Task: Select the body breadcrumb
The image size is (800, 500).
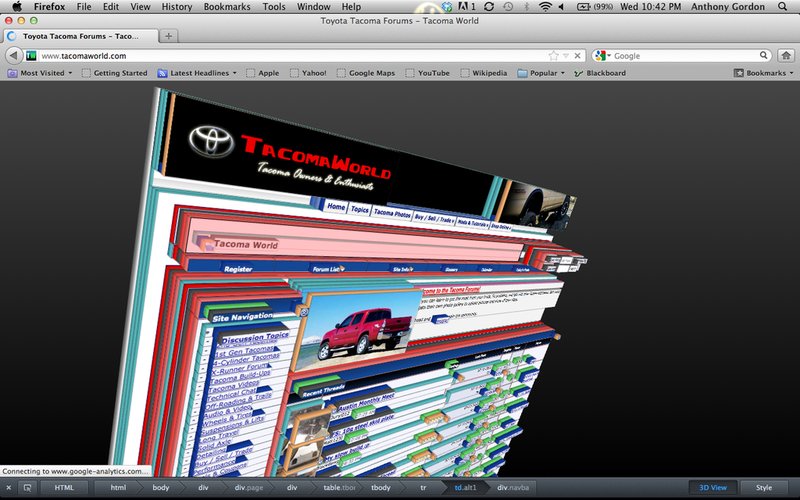Action: coord(161,488)
